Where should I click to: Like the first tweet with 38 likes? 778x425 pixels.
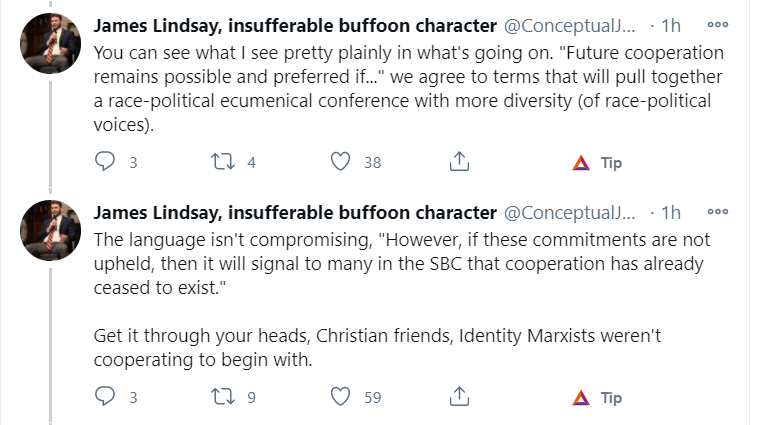click(x=342, y=161)
